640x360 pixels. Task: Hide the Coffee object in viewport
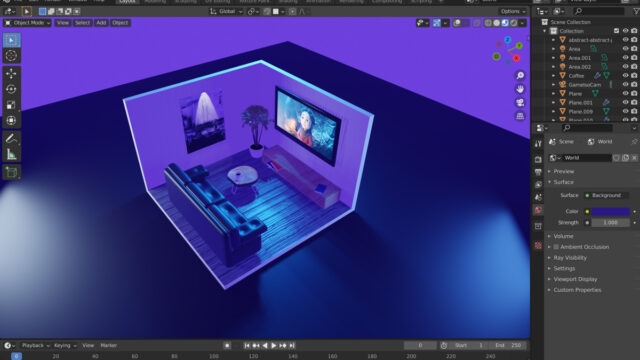point(625,76)
